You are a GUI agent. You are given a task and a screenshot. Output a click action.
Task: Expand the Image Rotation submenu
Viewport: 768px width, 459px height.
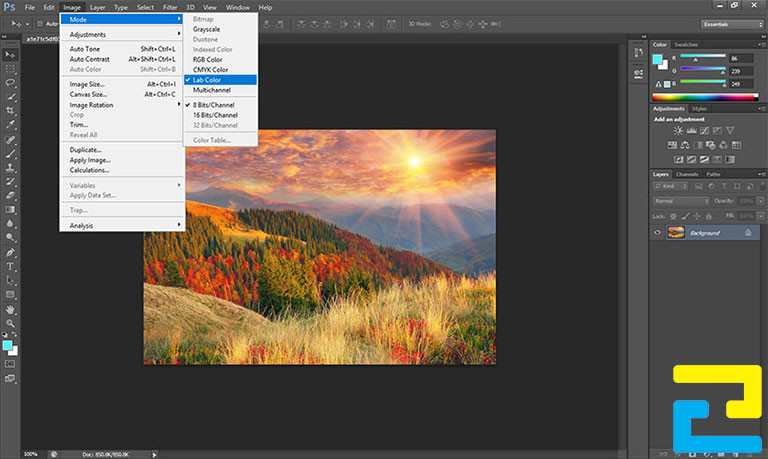coord(122,105)
